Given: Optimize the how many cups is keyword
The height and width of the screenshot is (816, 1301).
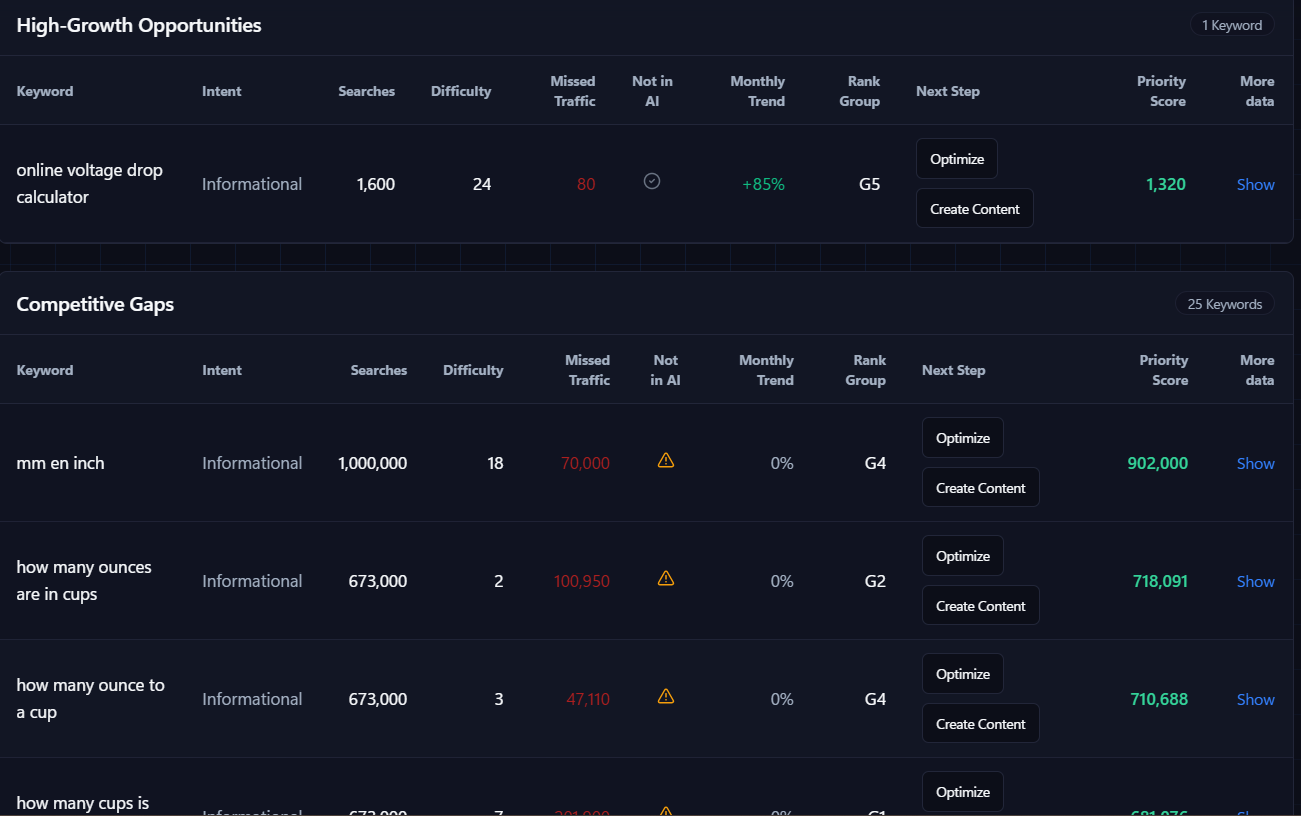Looking at the screenshot, I should point(963,792).
